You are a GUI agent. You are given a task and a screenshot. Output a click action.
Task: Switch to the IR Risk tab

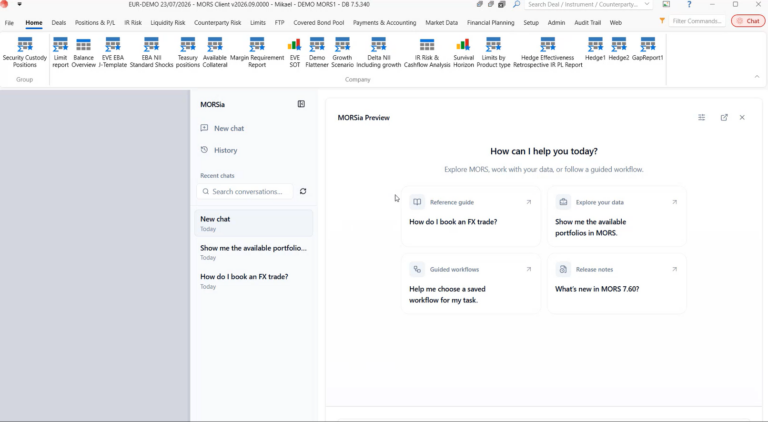pyautogui.click(x=133, y=23)
